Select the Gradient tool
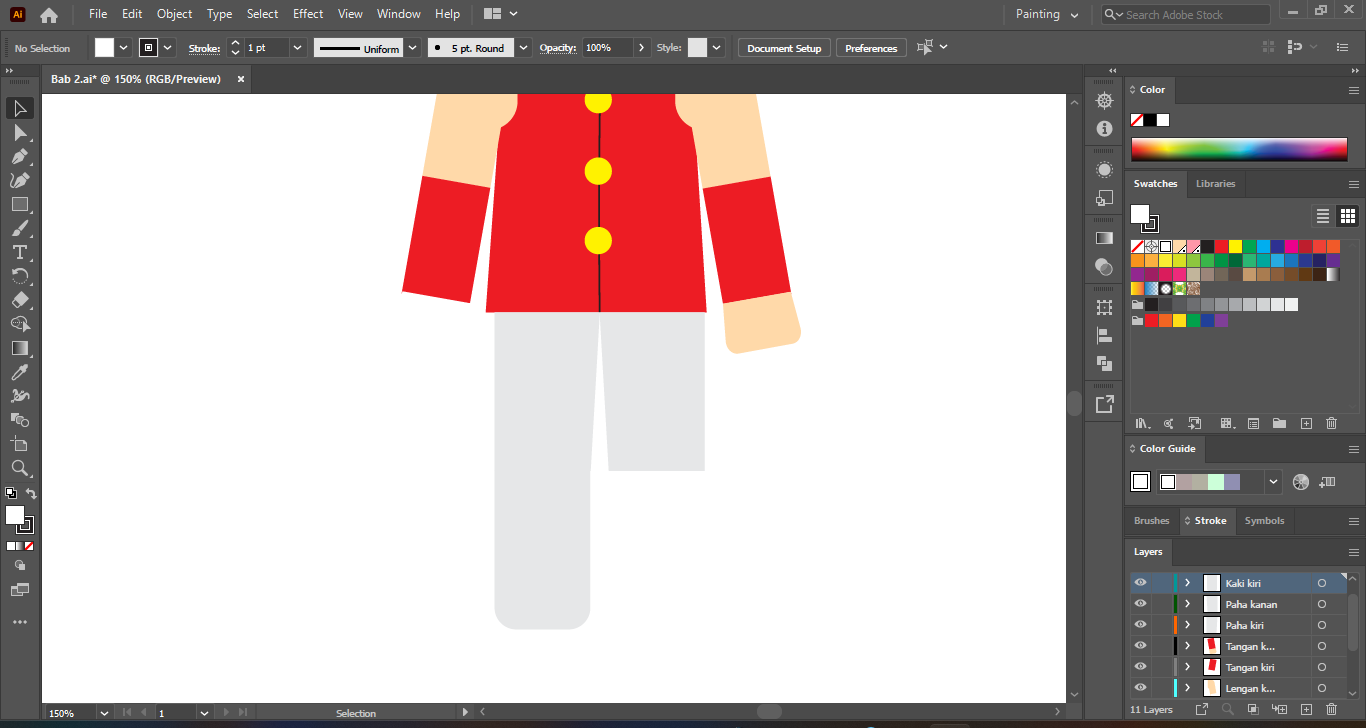Image resolution: width=1366 pixels, height=728 pixels. 19,348
